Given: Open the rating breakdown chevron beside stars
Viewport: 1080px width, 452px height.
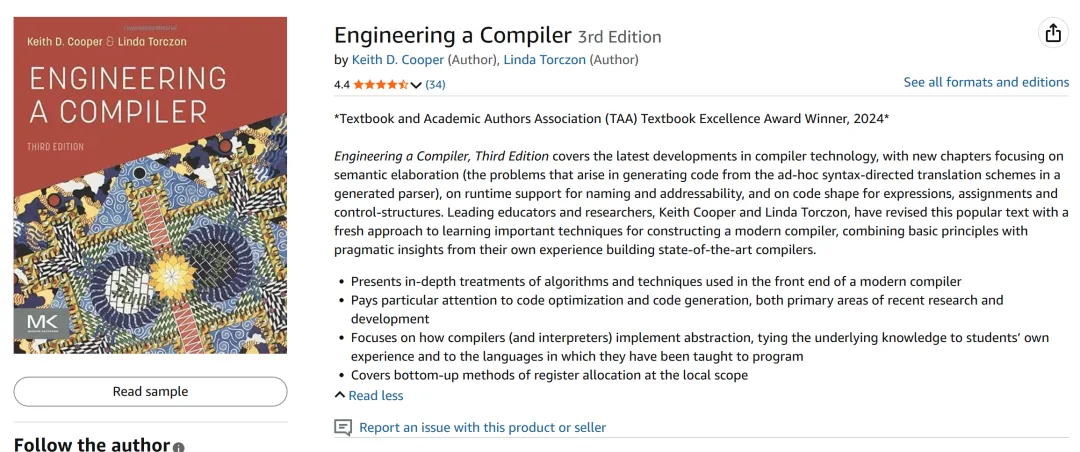Looking at the screenshot, I should tap(416, 85).
